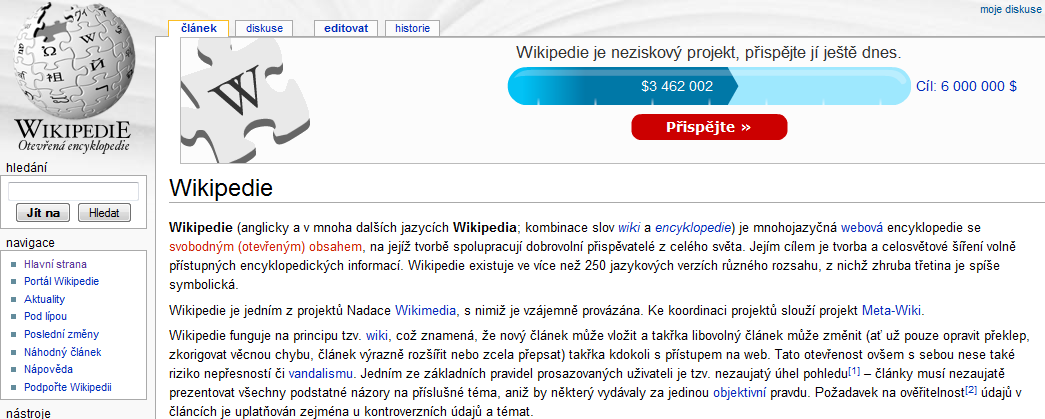Click the puzzle piece W banner image
The image size is (1045, 419).
click(x=245, y=100)
